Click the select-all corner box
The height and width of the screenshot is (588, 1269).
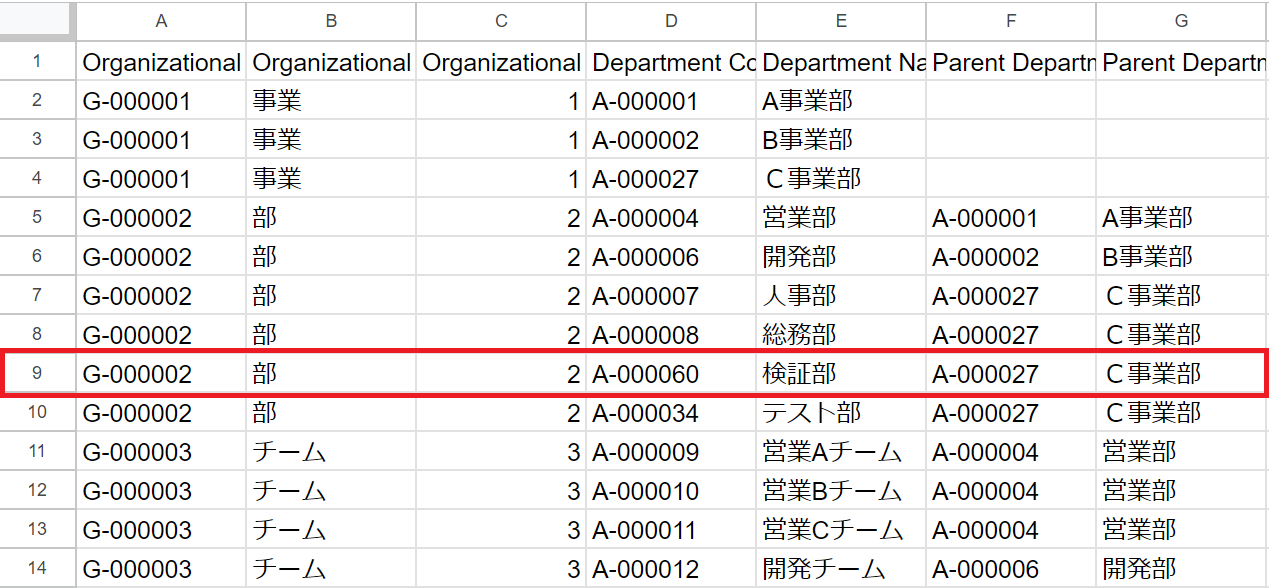coord(37,20)
